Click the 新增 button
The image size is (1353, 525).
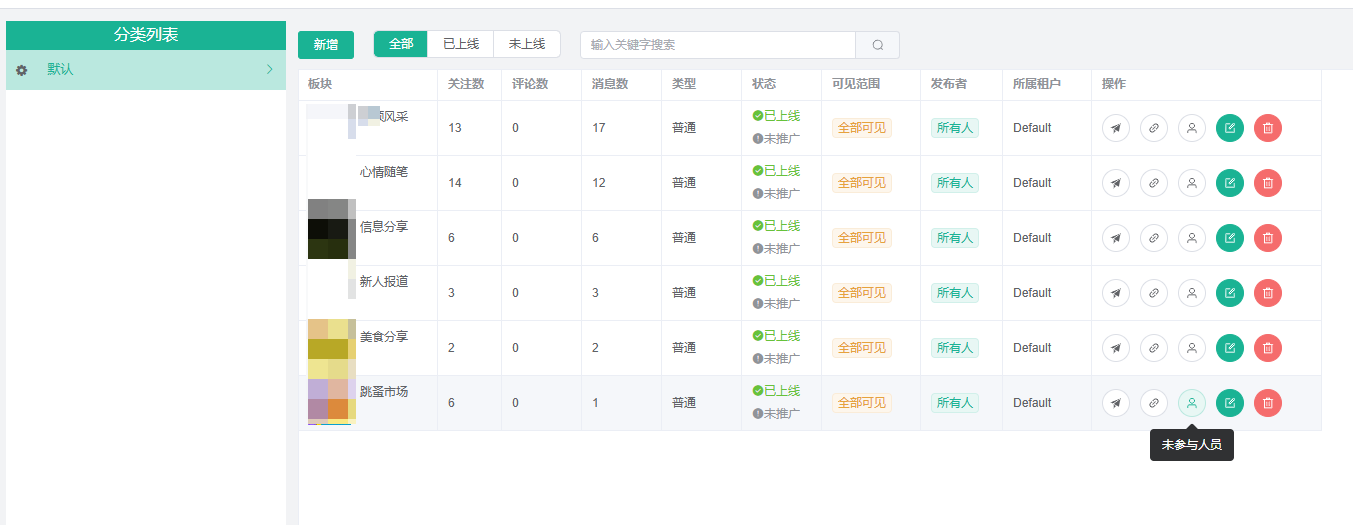pos(326,45)
